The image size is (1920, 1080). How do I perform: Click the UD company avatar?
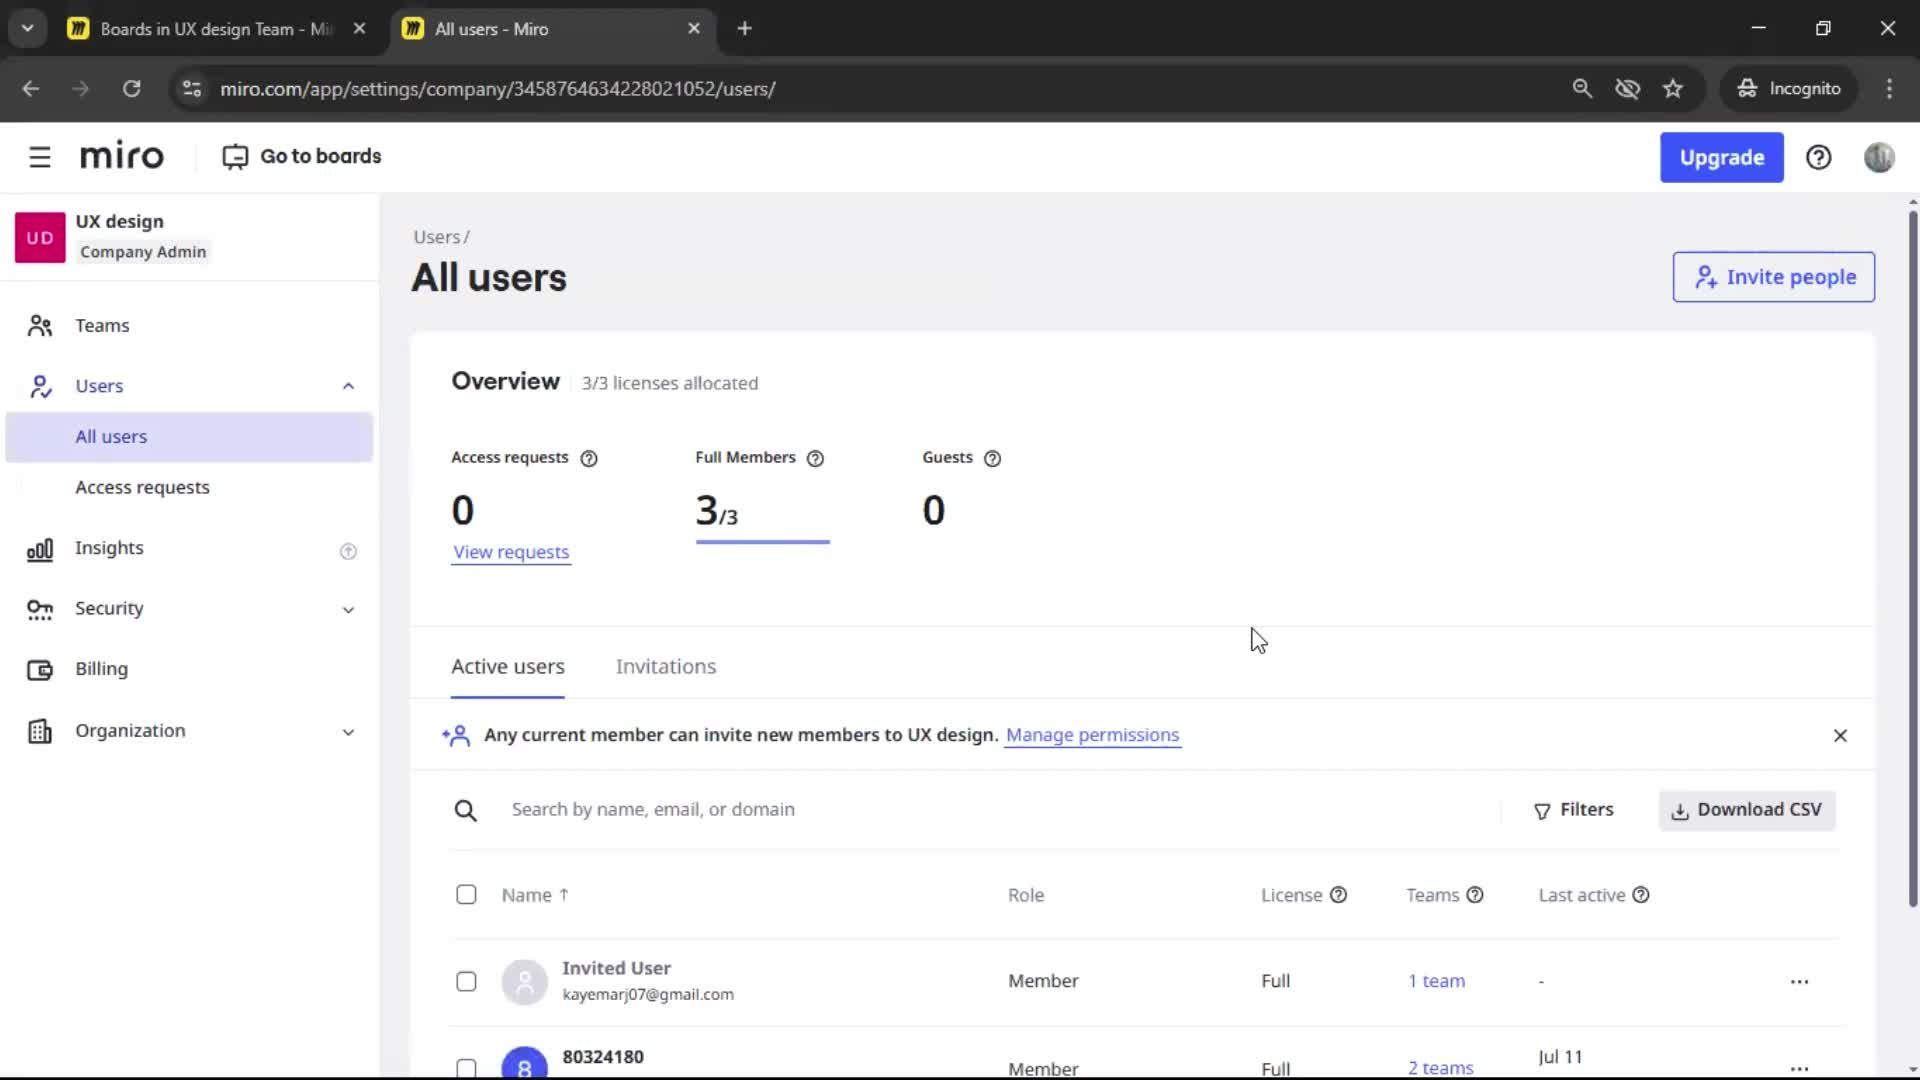coord(40,237)
